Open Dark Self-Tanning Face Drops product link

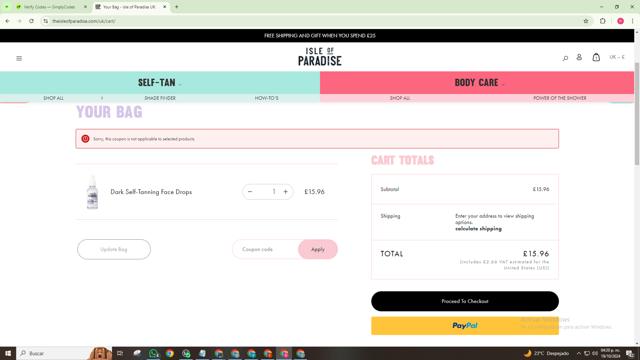click(151, 192)
